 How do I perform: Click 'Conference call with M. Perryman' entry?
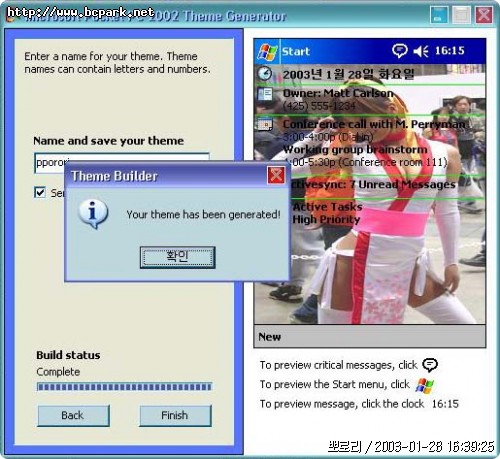point(374,124)
